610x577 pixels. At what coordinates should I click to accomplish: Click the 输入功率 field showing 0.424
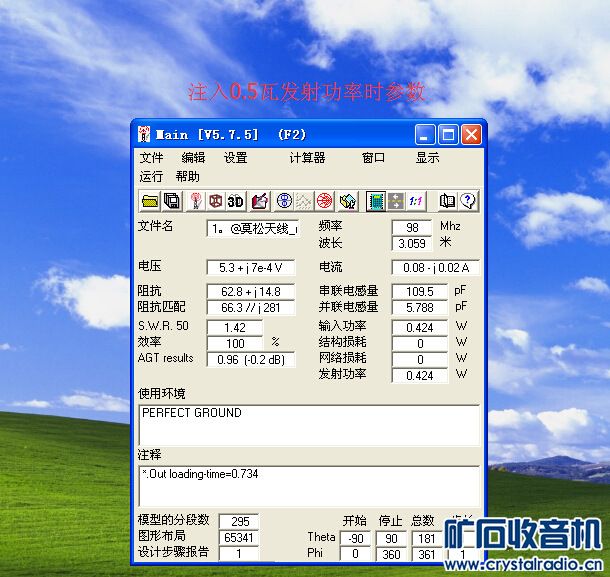click(x=419, y=328)
